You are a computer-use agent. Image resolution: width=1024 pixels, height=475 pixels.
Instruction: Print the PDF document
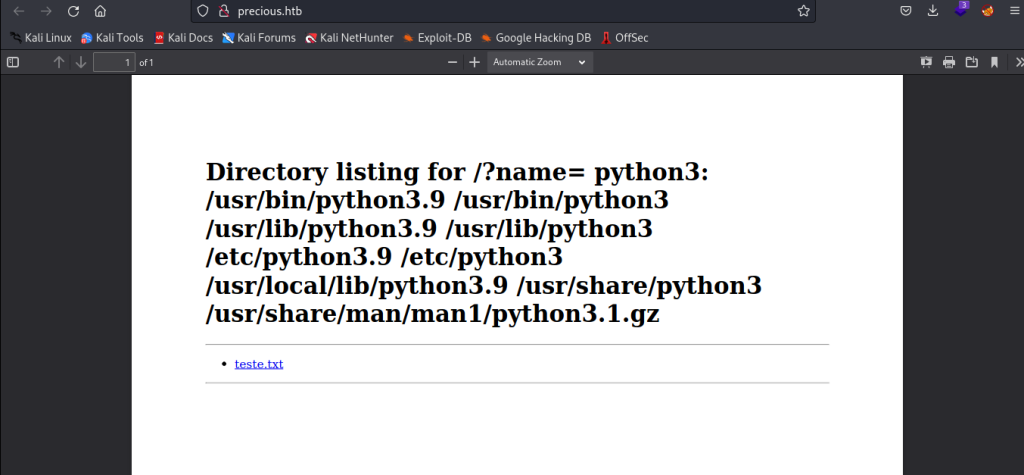point(948,62)
